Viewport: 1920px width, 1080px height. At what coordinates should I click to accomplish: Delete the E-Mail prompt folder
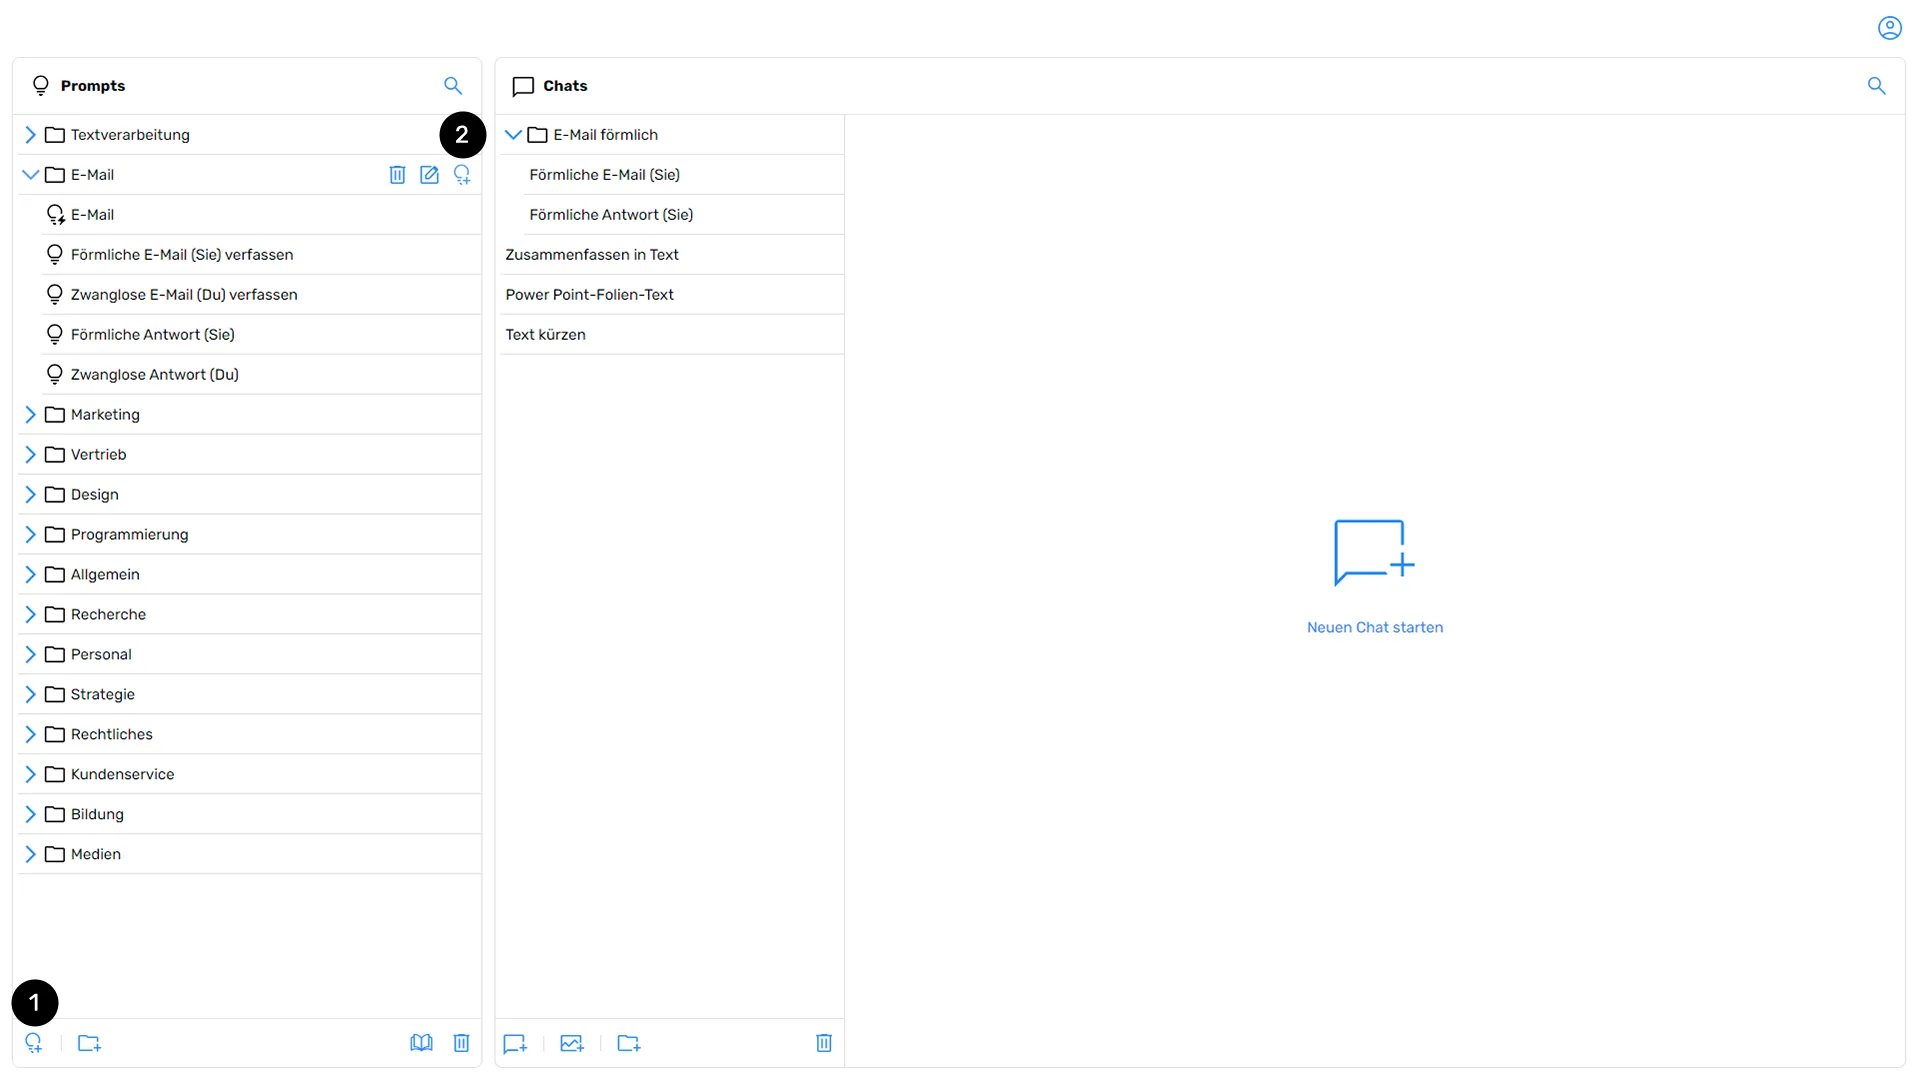pyautogui.click(x=397, y=175)
